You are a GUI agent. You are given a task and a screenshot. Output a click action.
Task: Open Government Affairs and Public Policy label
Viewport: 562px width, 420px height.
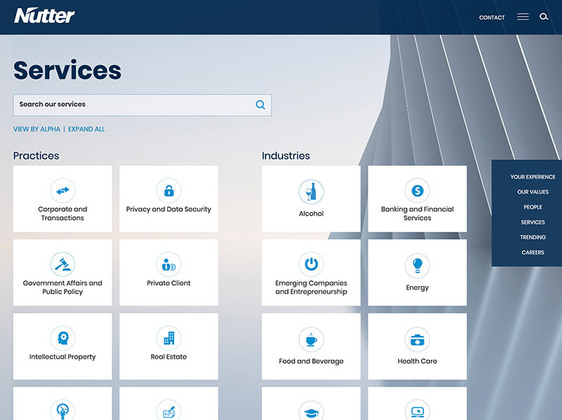[63, 287]
